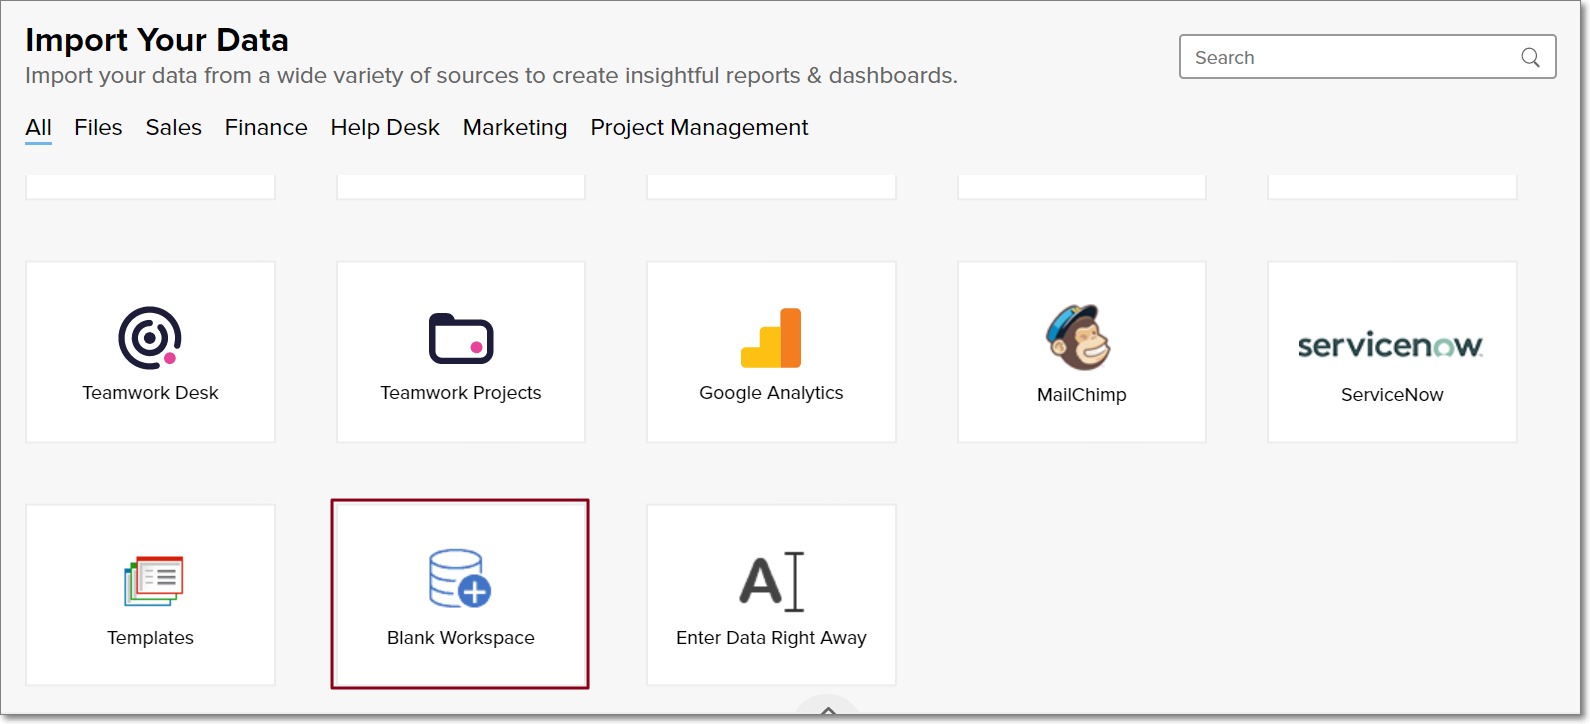1590x724 pixels.
Task: Click the ServiceNow logo
Action: coord(1391,346)
